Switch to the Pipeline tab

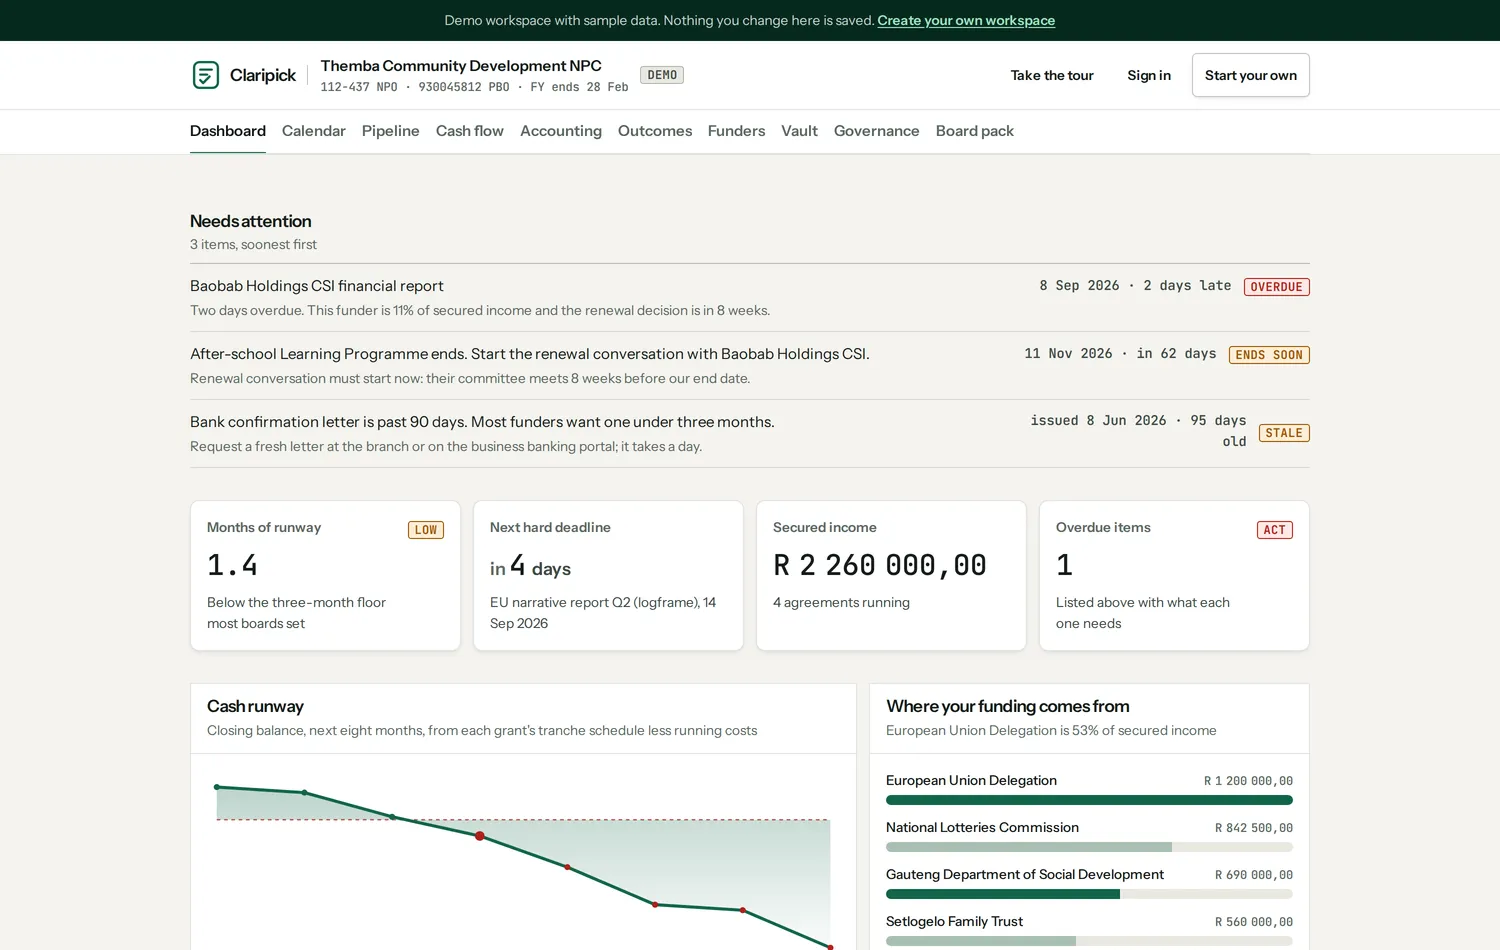click(x=391, y=131)
